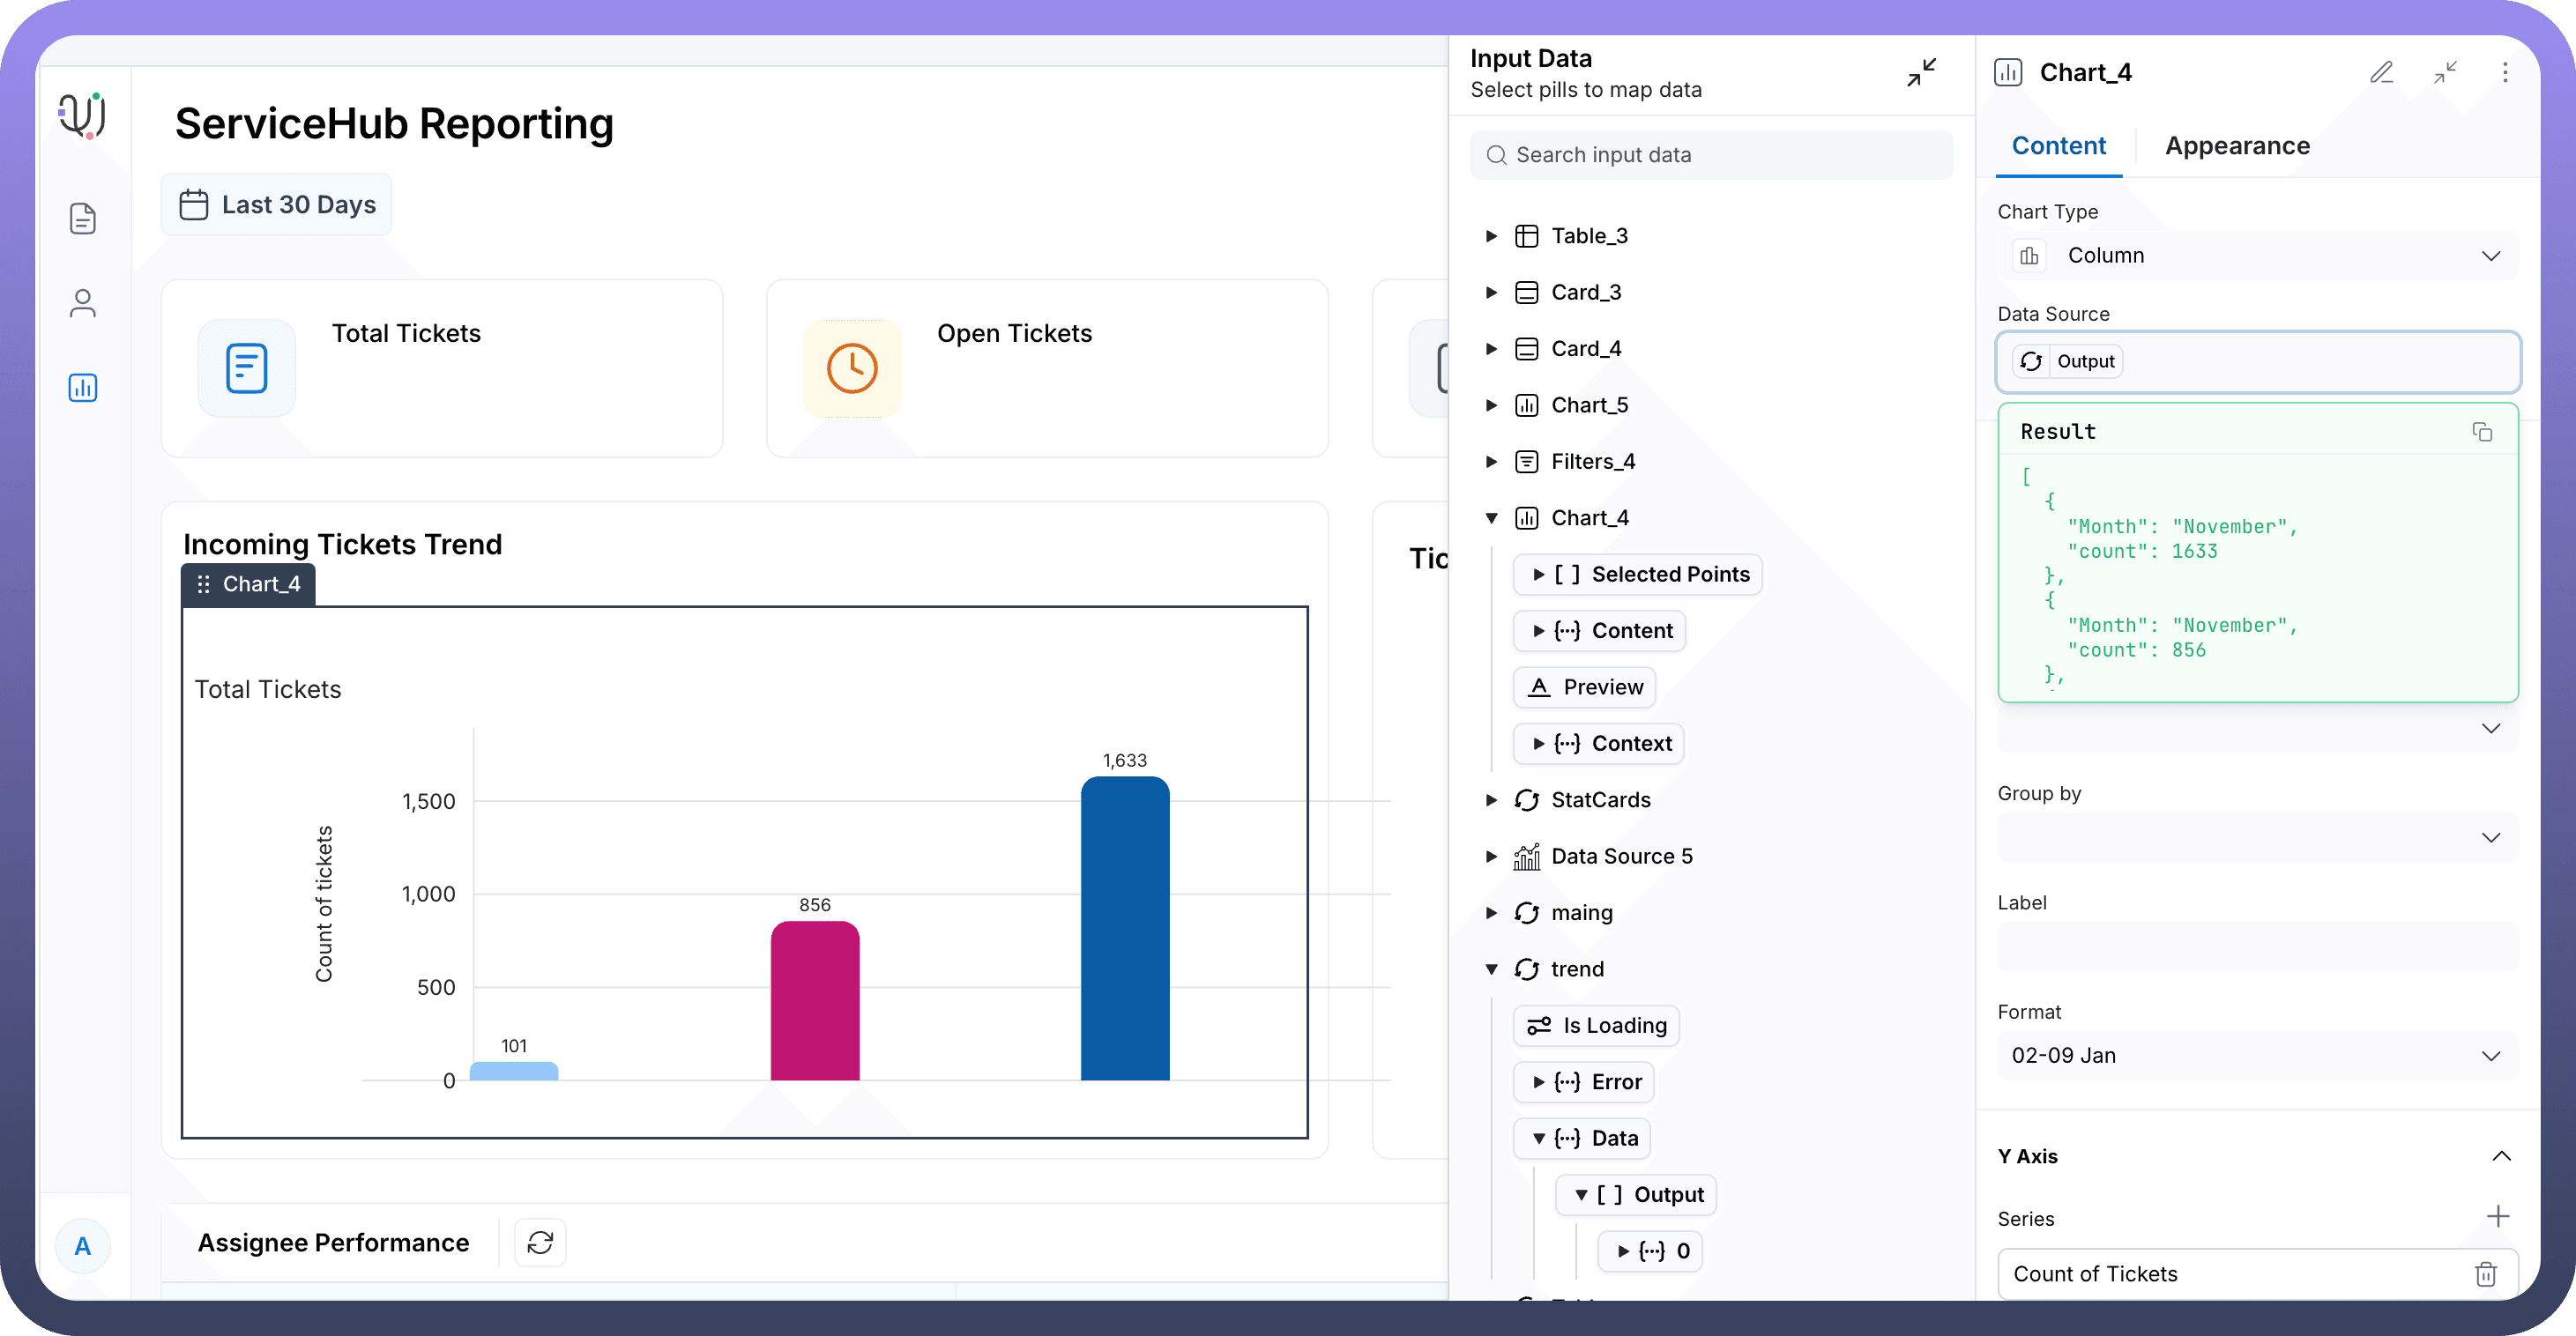
Task: Expand the Table_3 tree node
Action: (x=1491, y=236)
